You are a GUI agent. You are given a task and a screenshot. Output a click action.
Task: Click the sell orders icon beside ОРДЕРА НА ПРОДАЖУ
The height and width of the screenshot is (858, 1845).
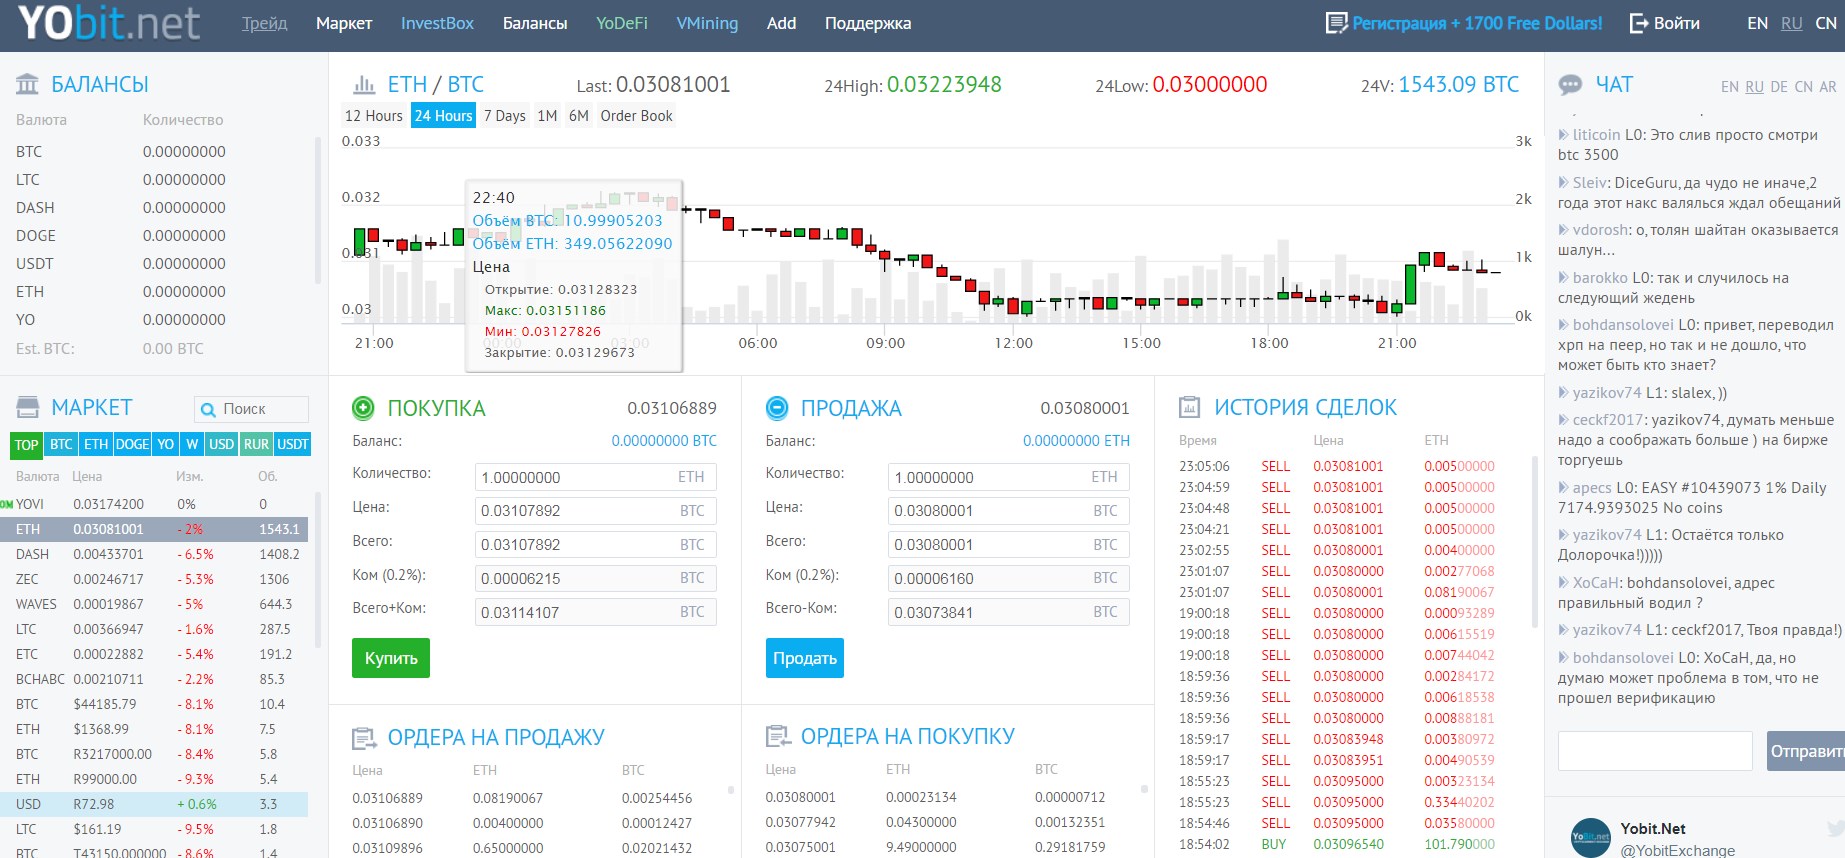tap(364, 738)
